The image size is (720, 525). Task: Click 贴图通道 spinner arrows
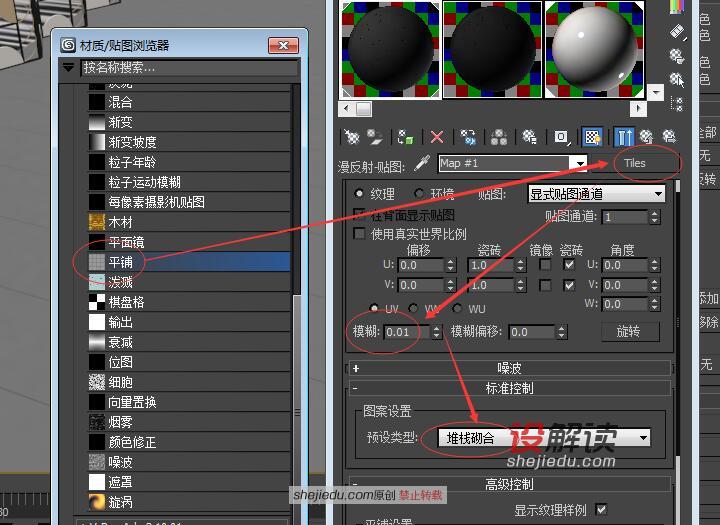[x=655, y=217]
